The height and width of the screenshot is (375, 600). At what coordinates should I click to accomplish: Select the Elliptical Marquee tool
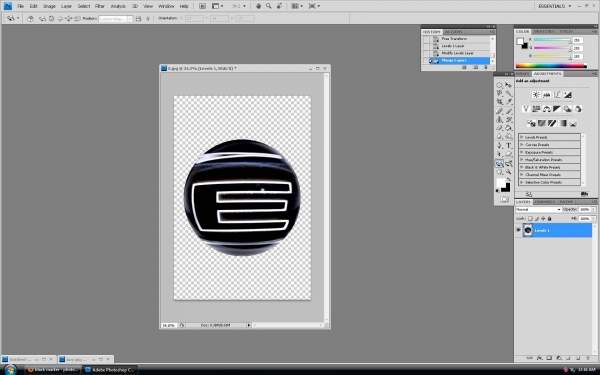[x=499, y=85]
